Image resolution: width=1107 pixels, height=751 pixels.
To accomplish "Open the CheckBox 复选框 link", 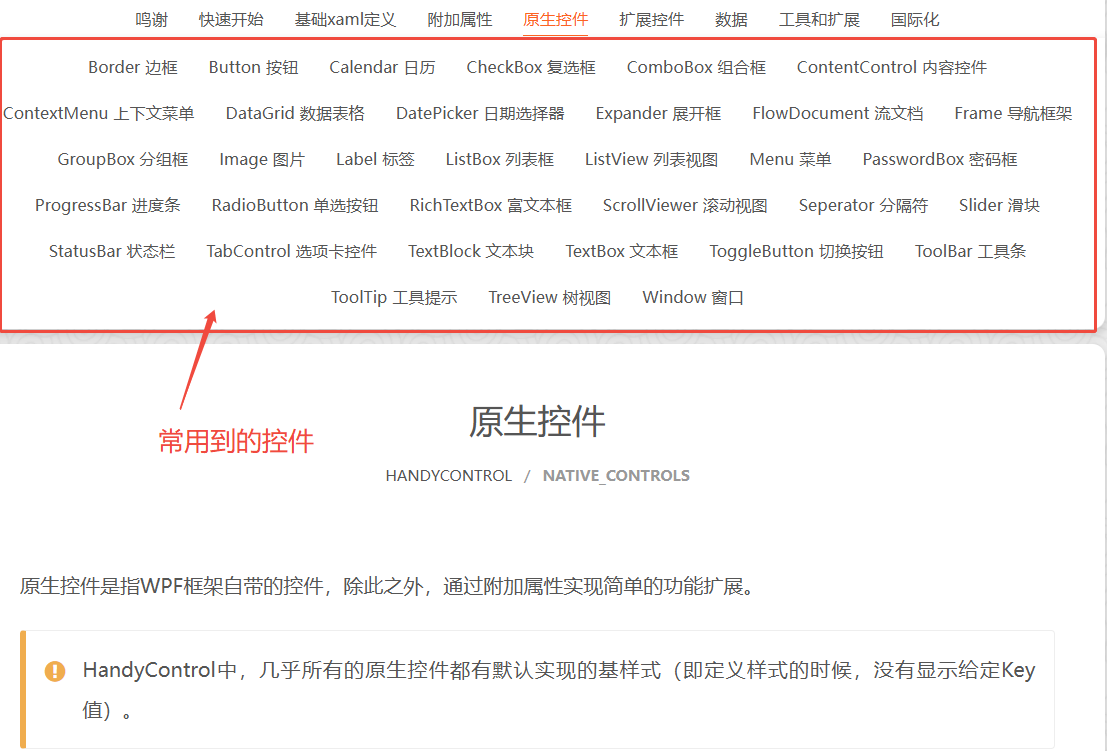I will (531, 68).
